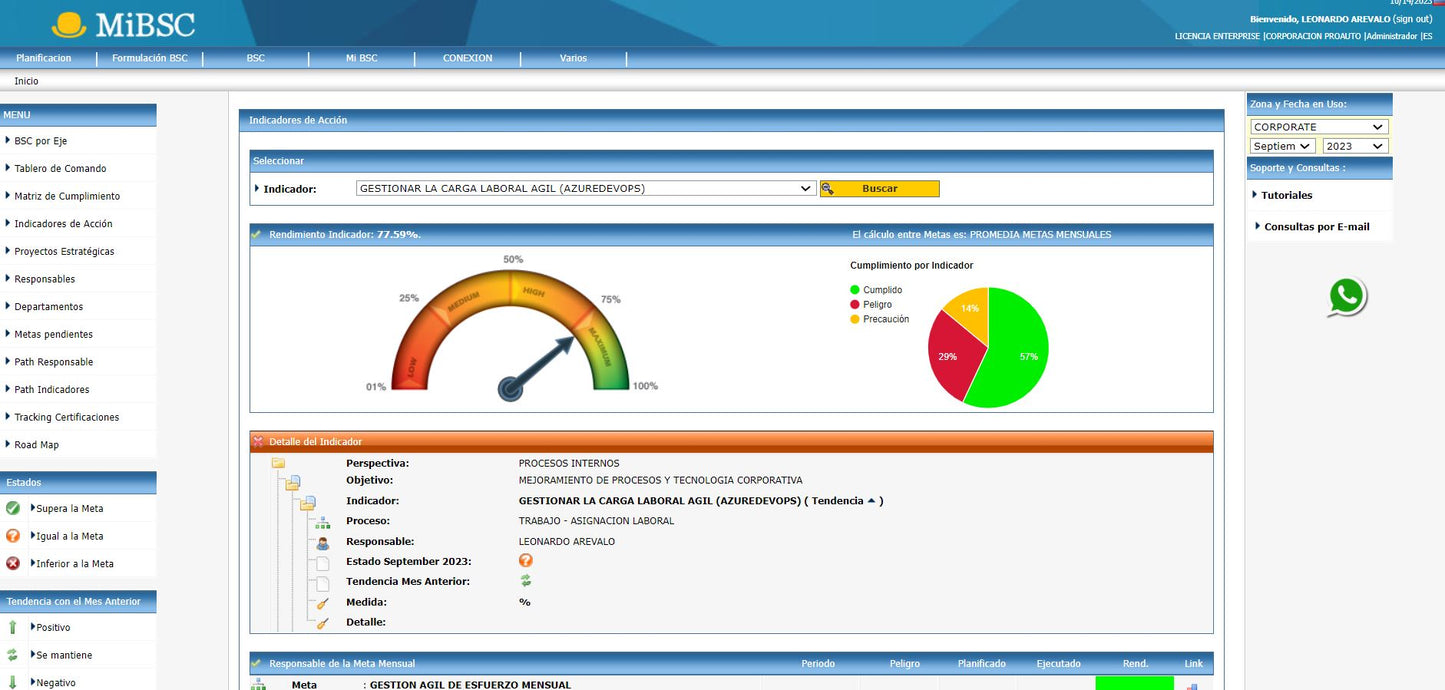
Task: Open the Formulación BSC menu
Action: pos(150,58)
